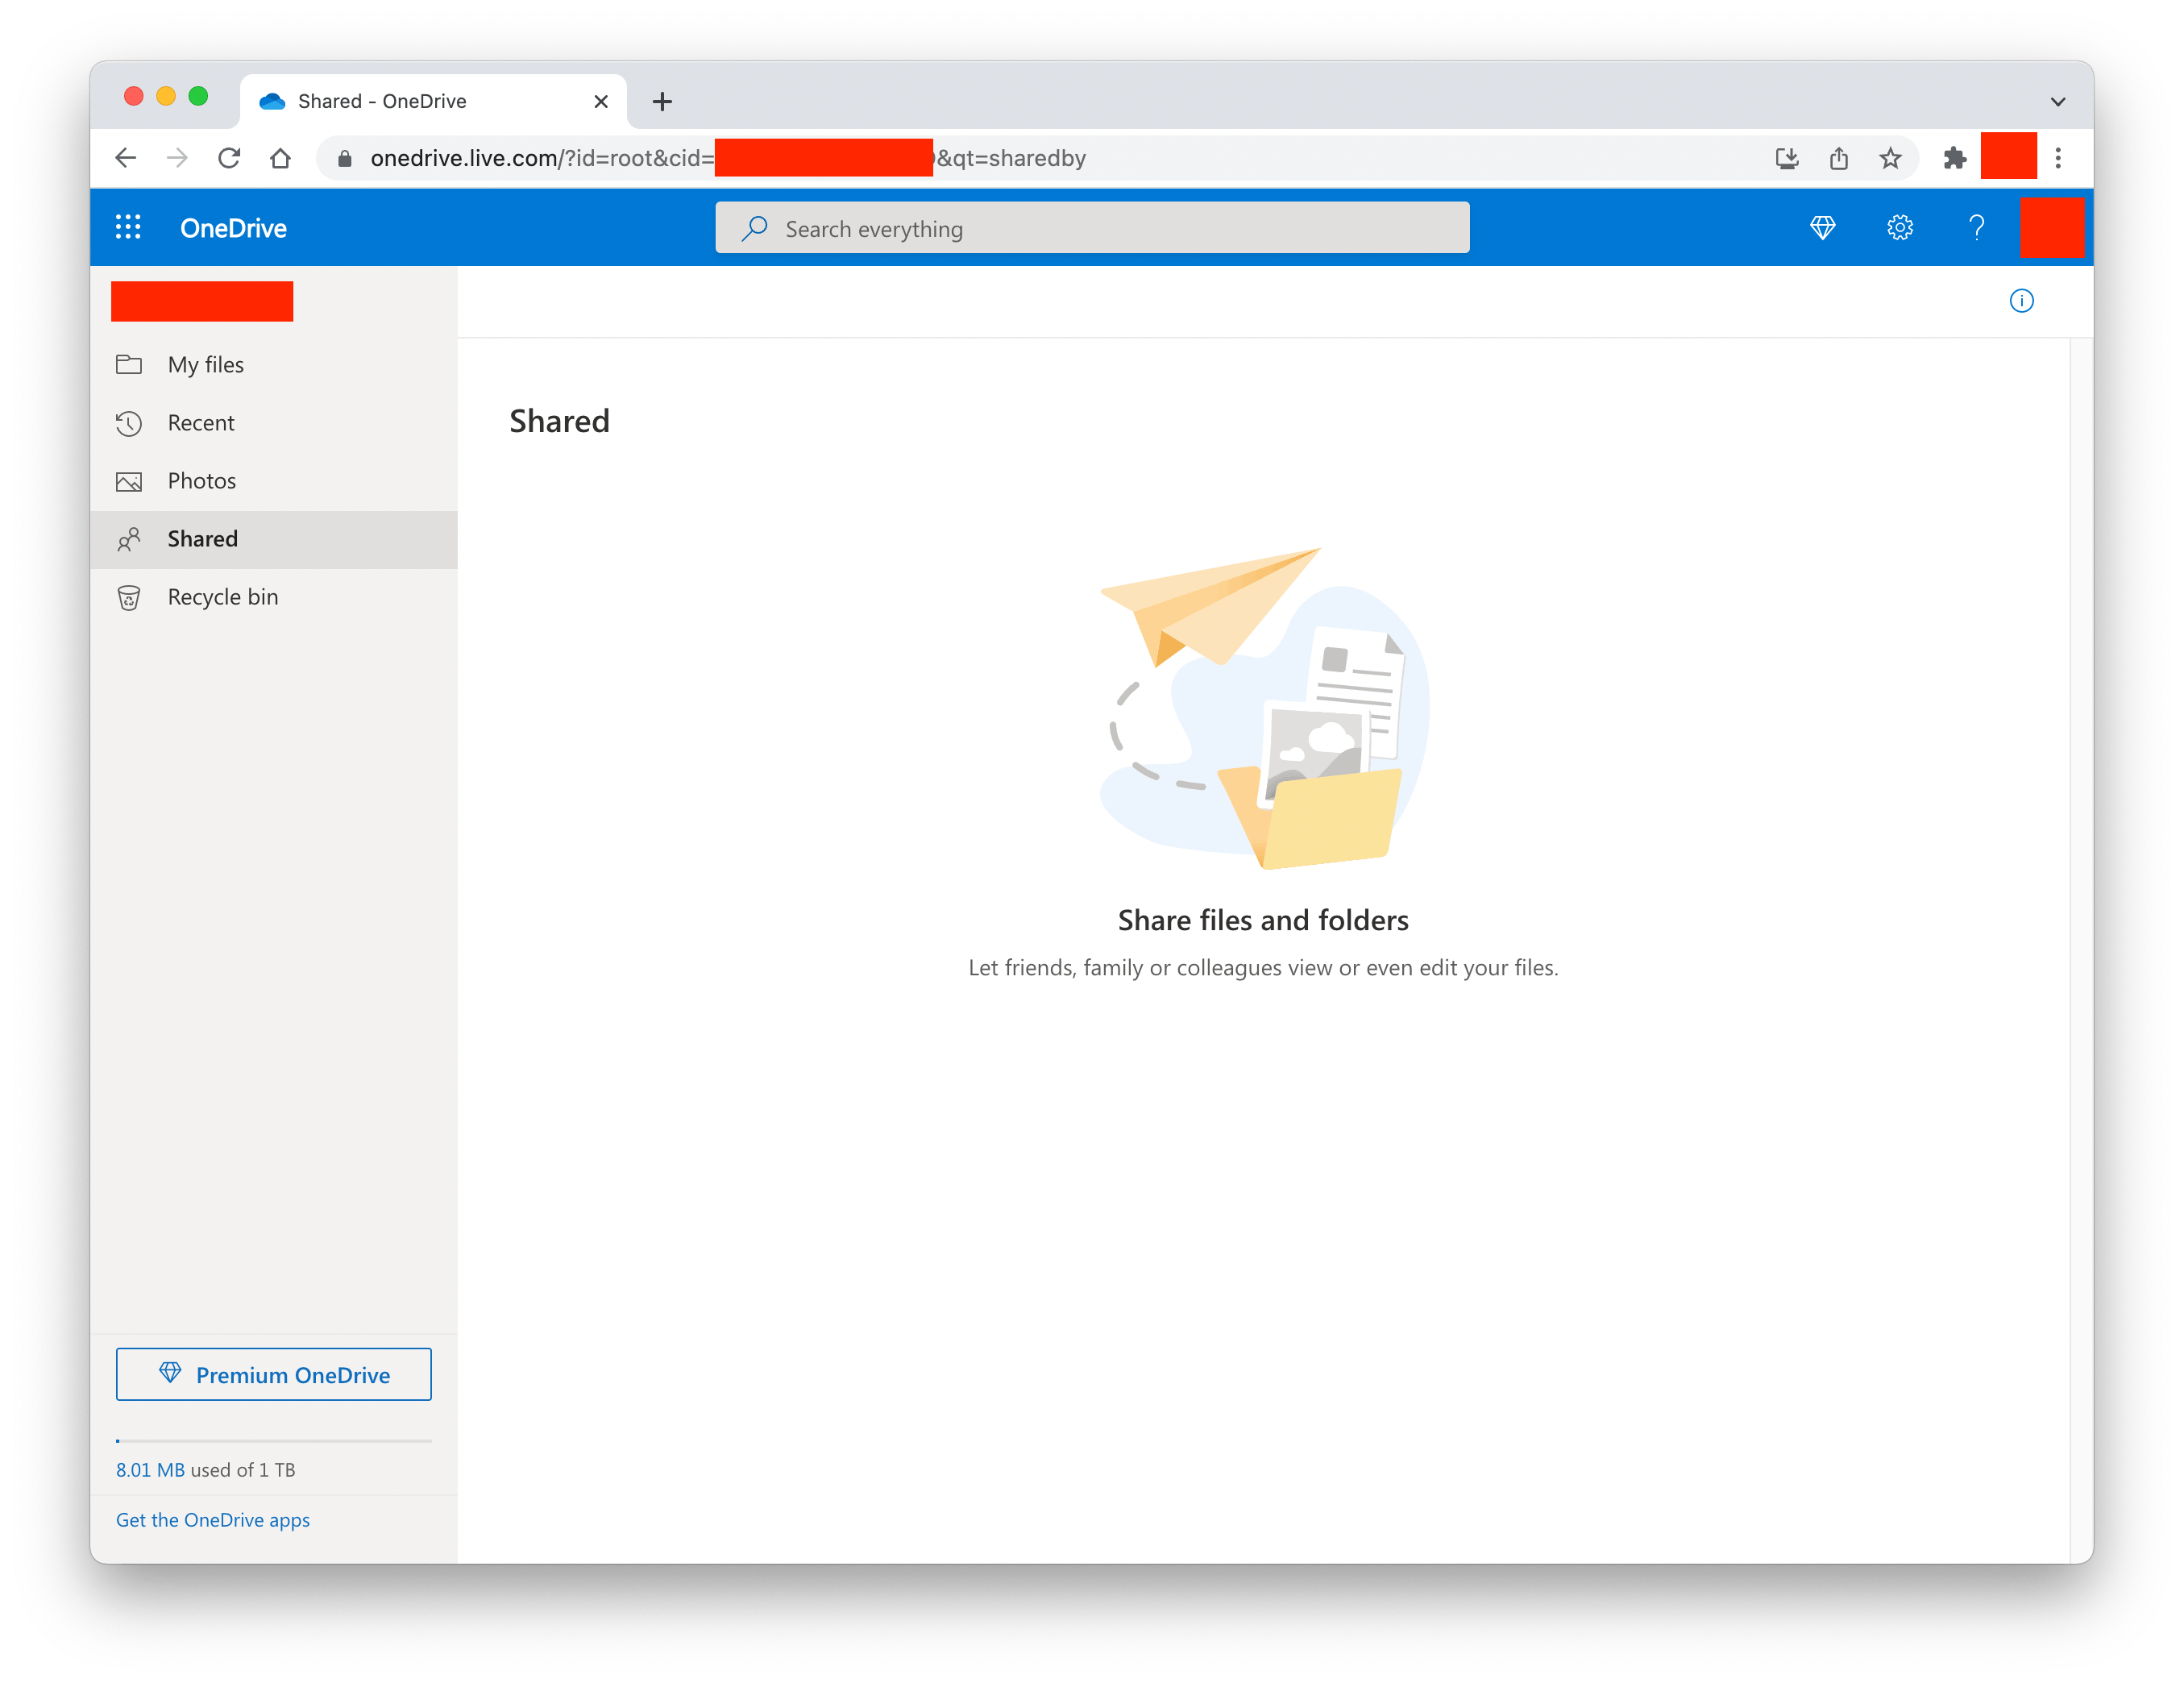Image resolution: width=2184 pixels, height=1683 pixels.
Task: Expand the tab search chevron
Action: [2057, 102]
